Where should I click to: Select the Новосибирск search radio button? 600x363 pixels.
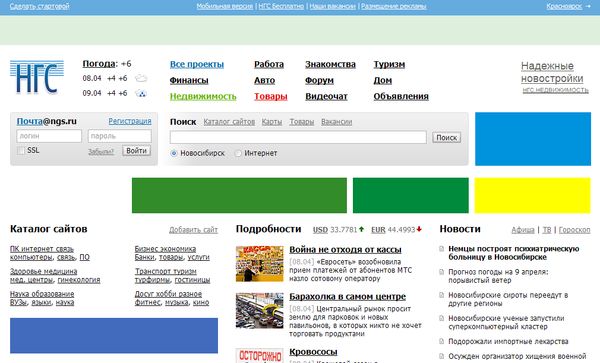(x=174, y=153)
